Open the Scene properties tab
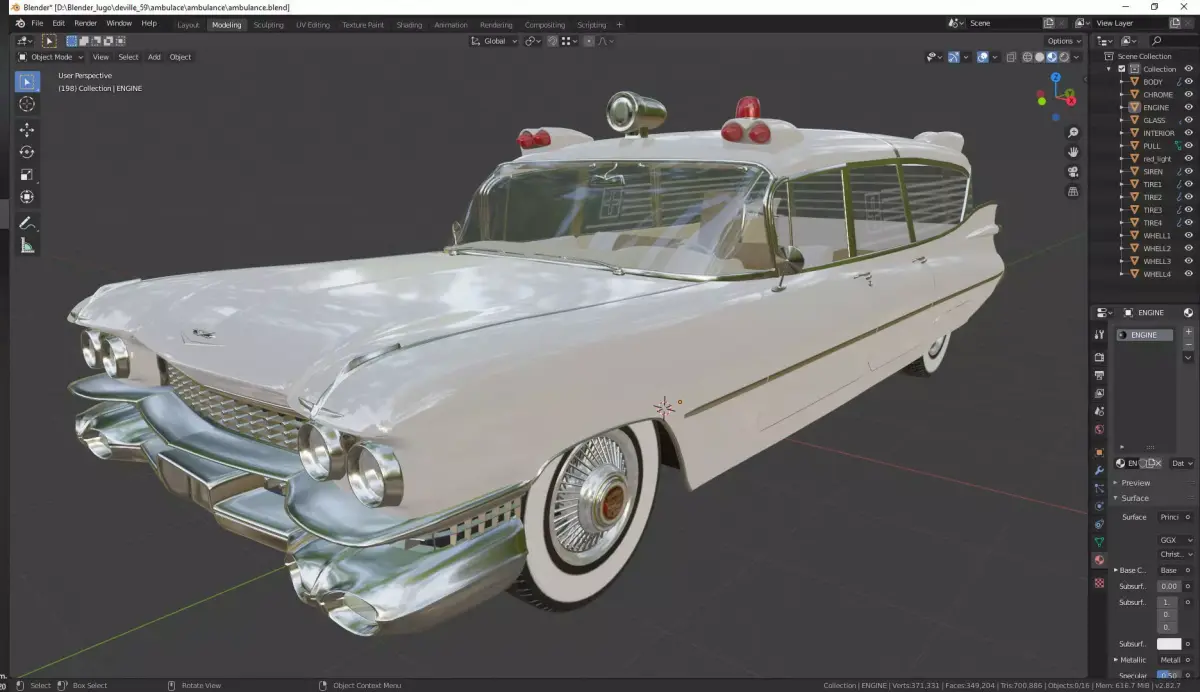The height and width of the screenshot is (692, 1200). click(x=1099, y=411)
